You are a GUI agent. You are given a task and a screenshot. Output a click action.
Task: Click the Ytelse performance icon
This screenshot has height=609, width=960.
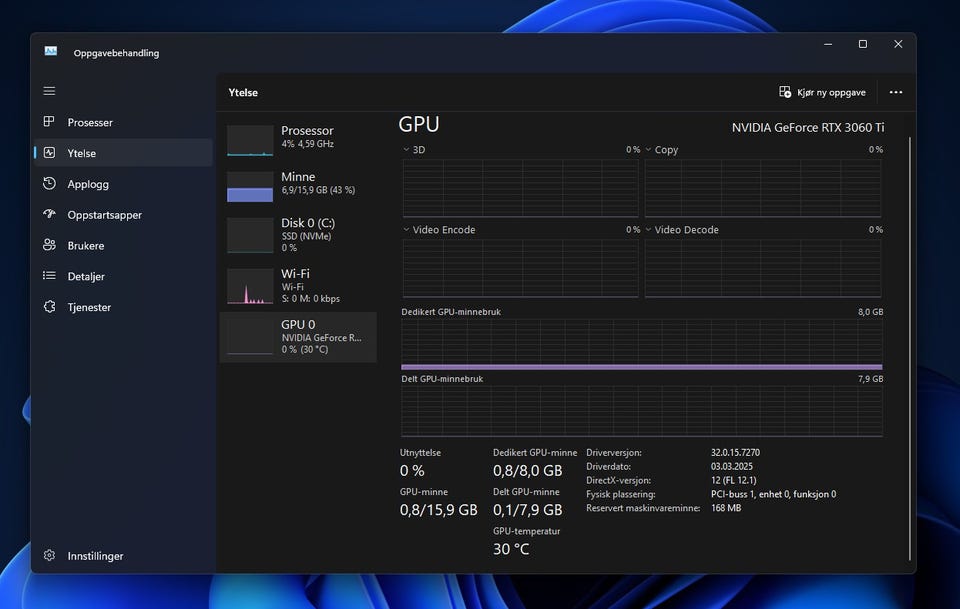[x=49, y=153]
